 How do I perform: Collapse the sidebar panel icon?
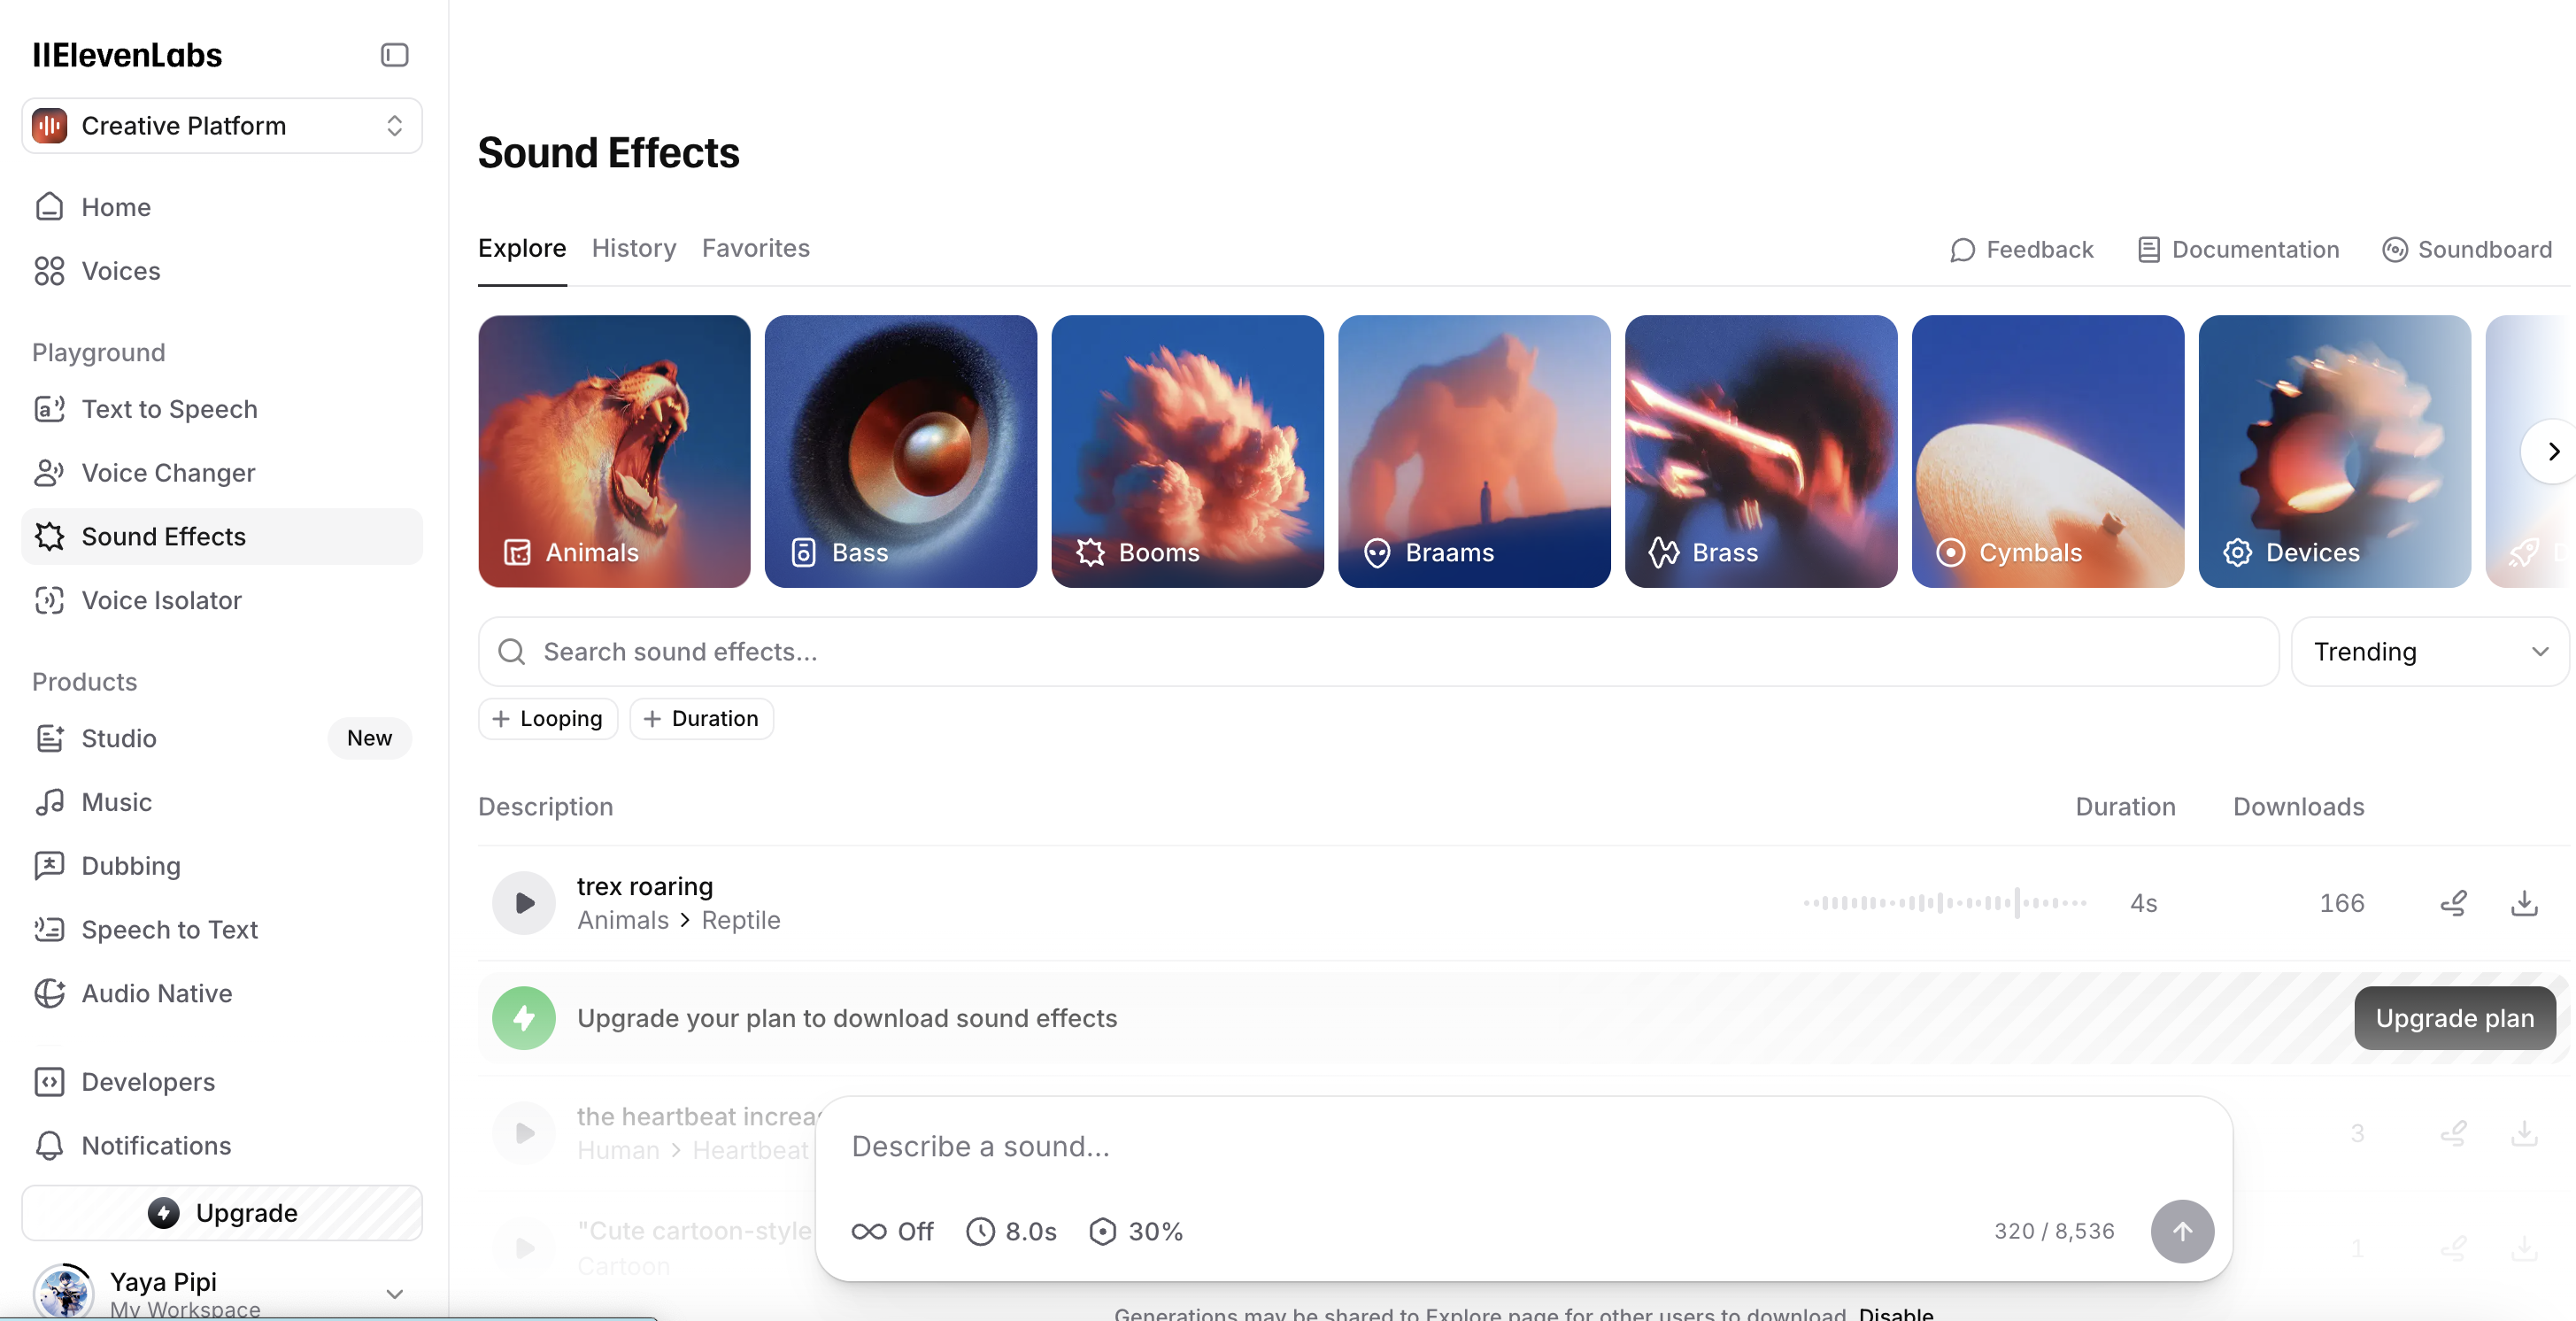(x=394, y=55)
